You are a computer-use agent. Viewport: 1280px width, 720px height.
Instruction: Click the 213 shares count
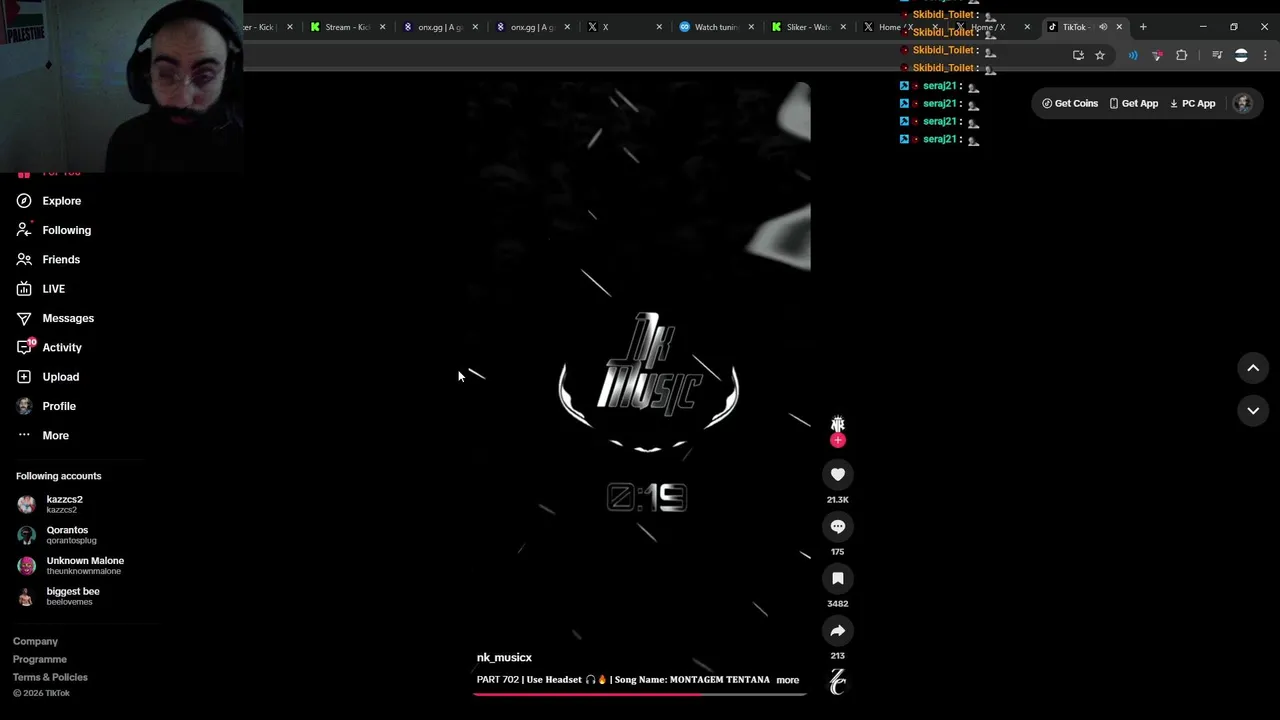point(838,655)
